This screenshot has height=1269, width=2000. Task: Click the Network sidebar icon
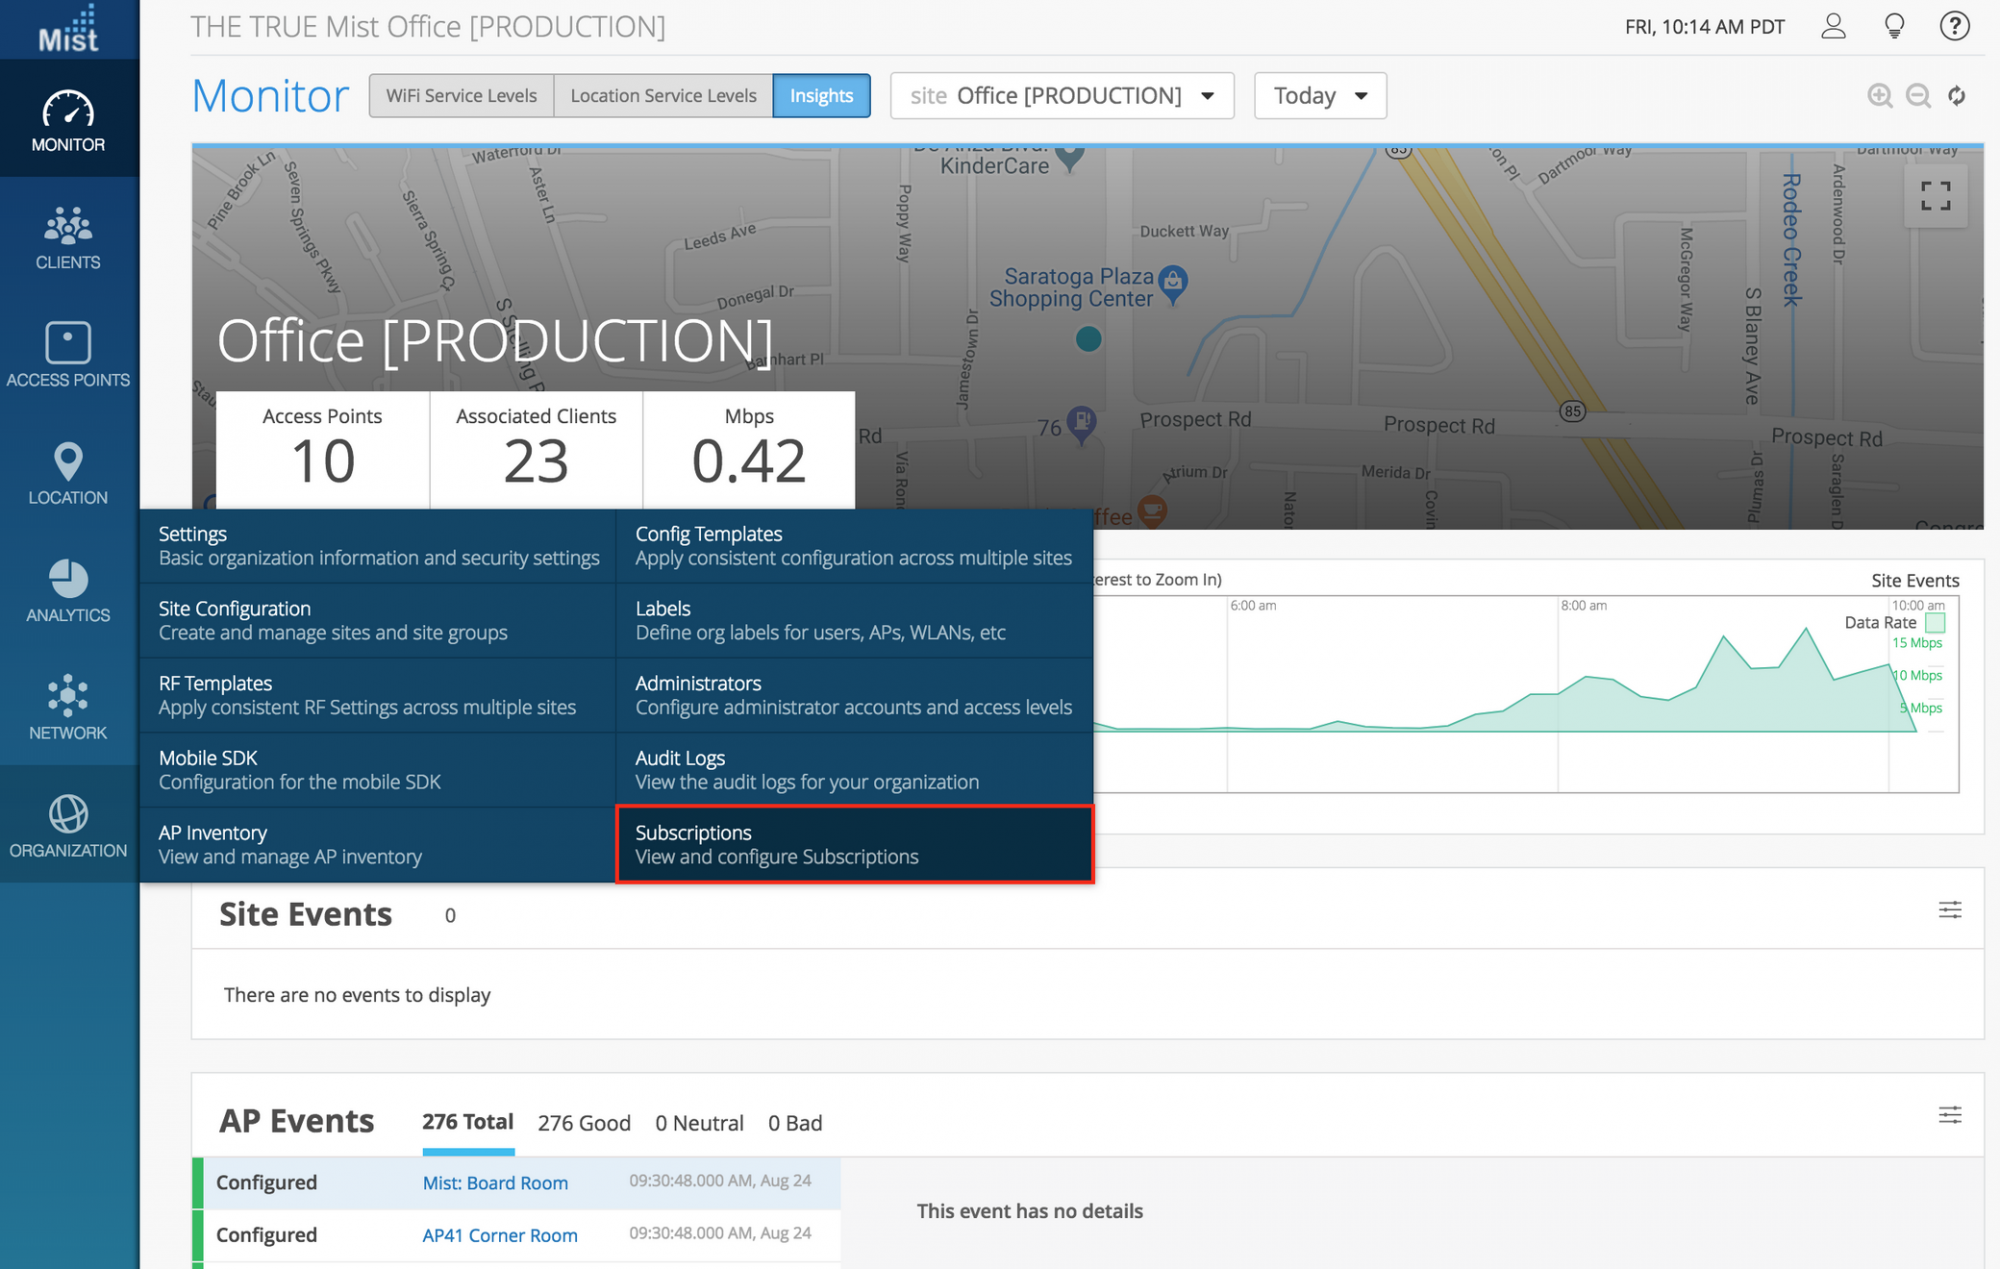tap(68, 707)
